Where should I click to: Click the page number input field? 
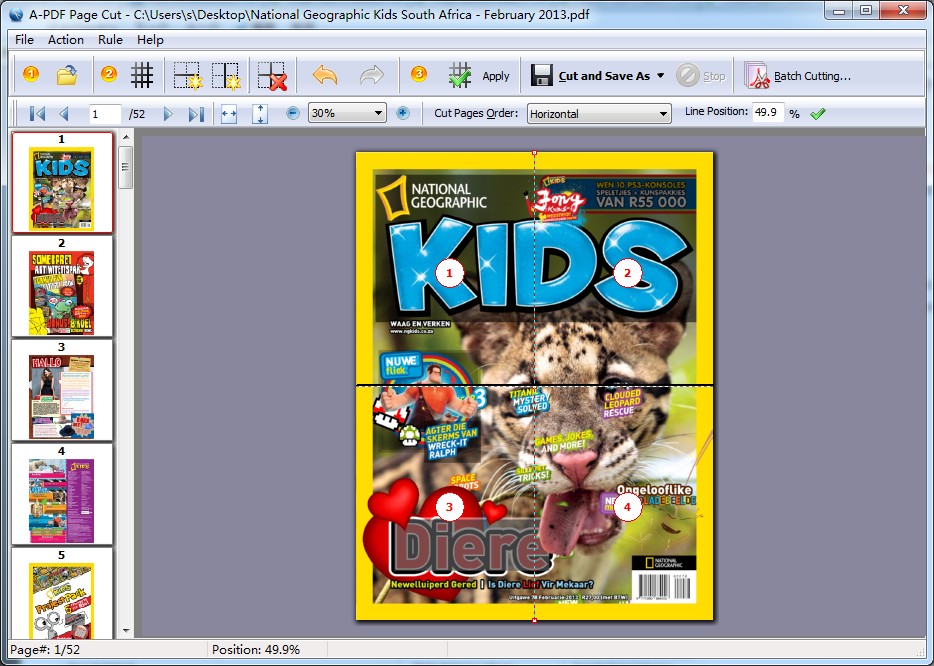point(105,114)
